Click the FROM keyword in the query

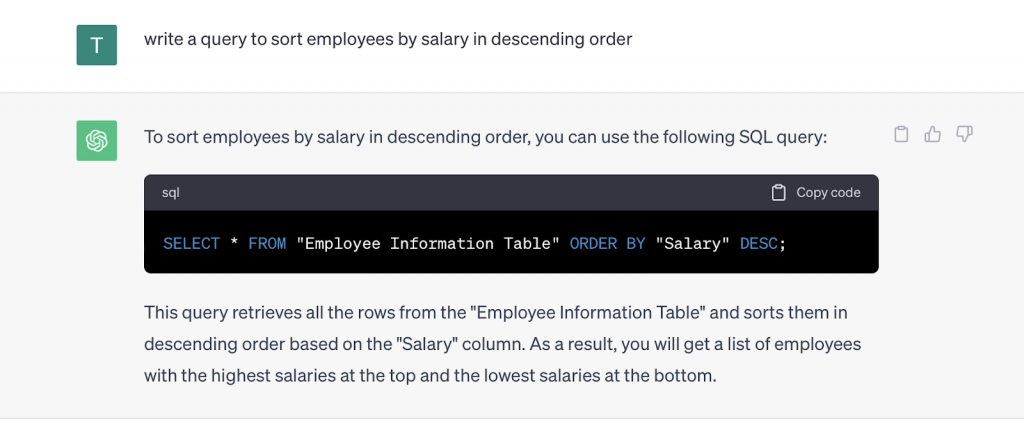[267, 244]
